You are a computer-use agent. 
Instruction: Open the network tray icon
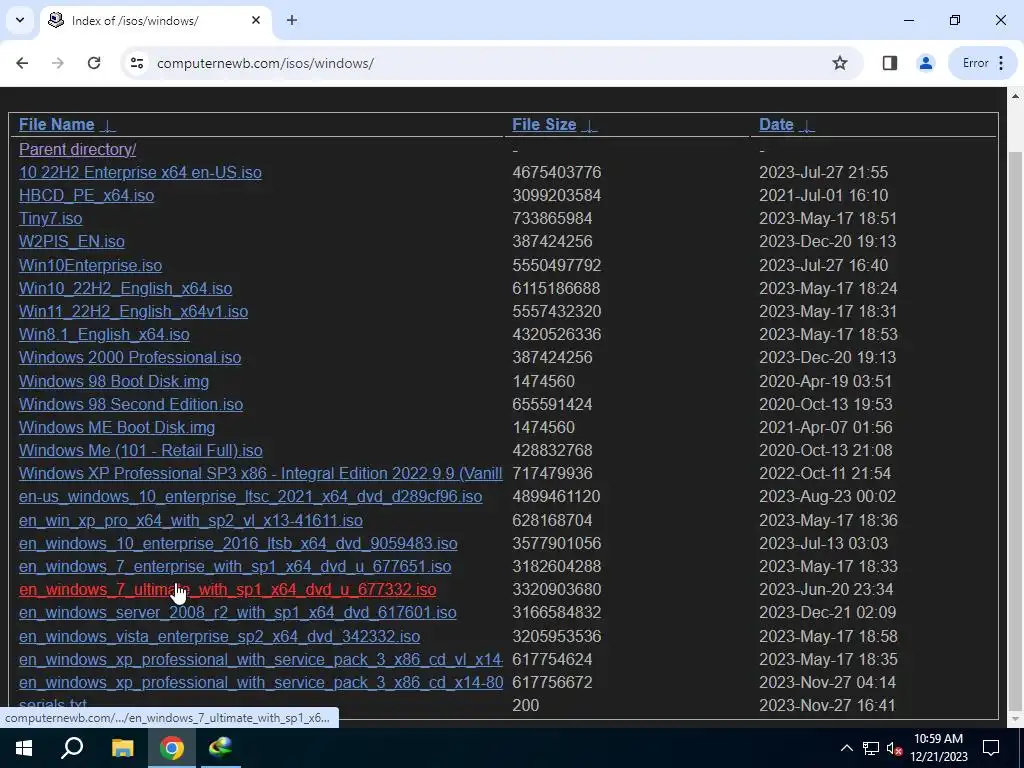(x=871, y=748)
